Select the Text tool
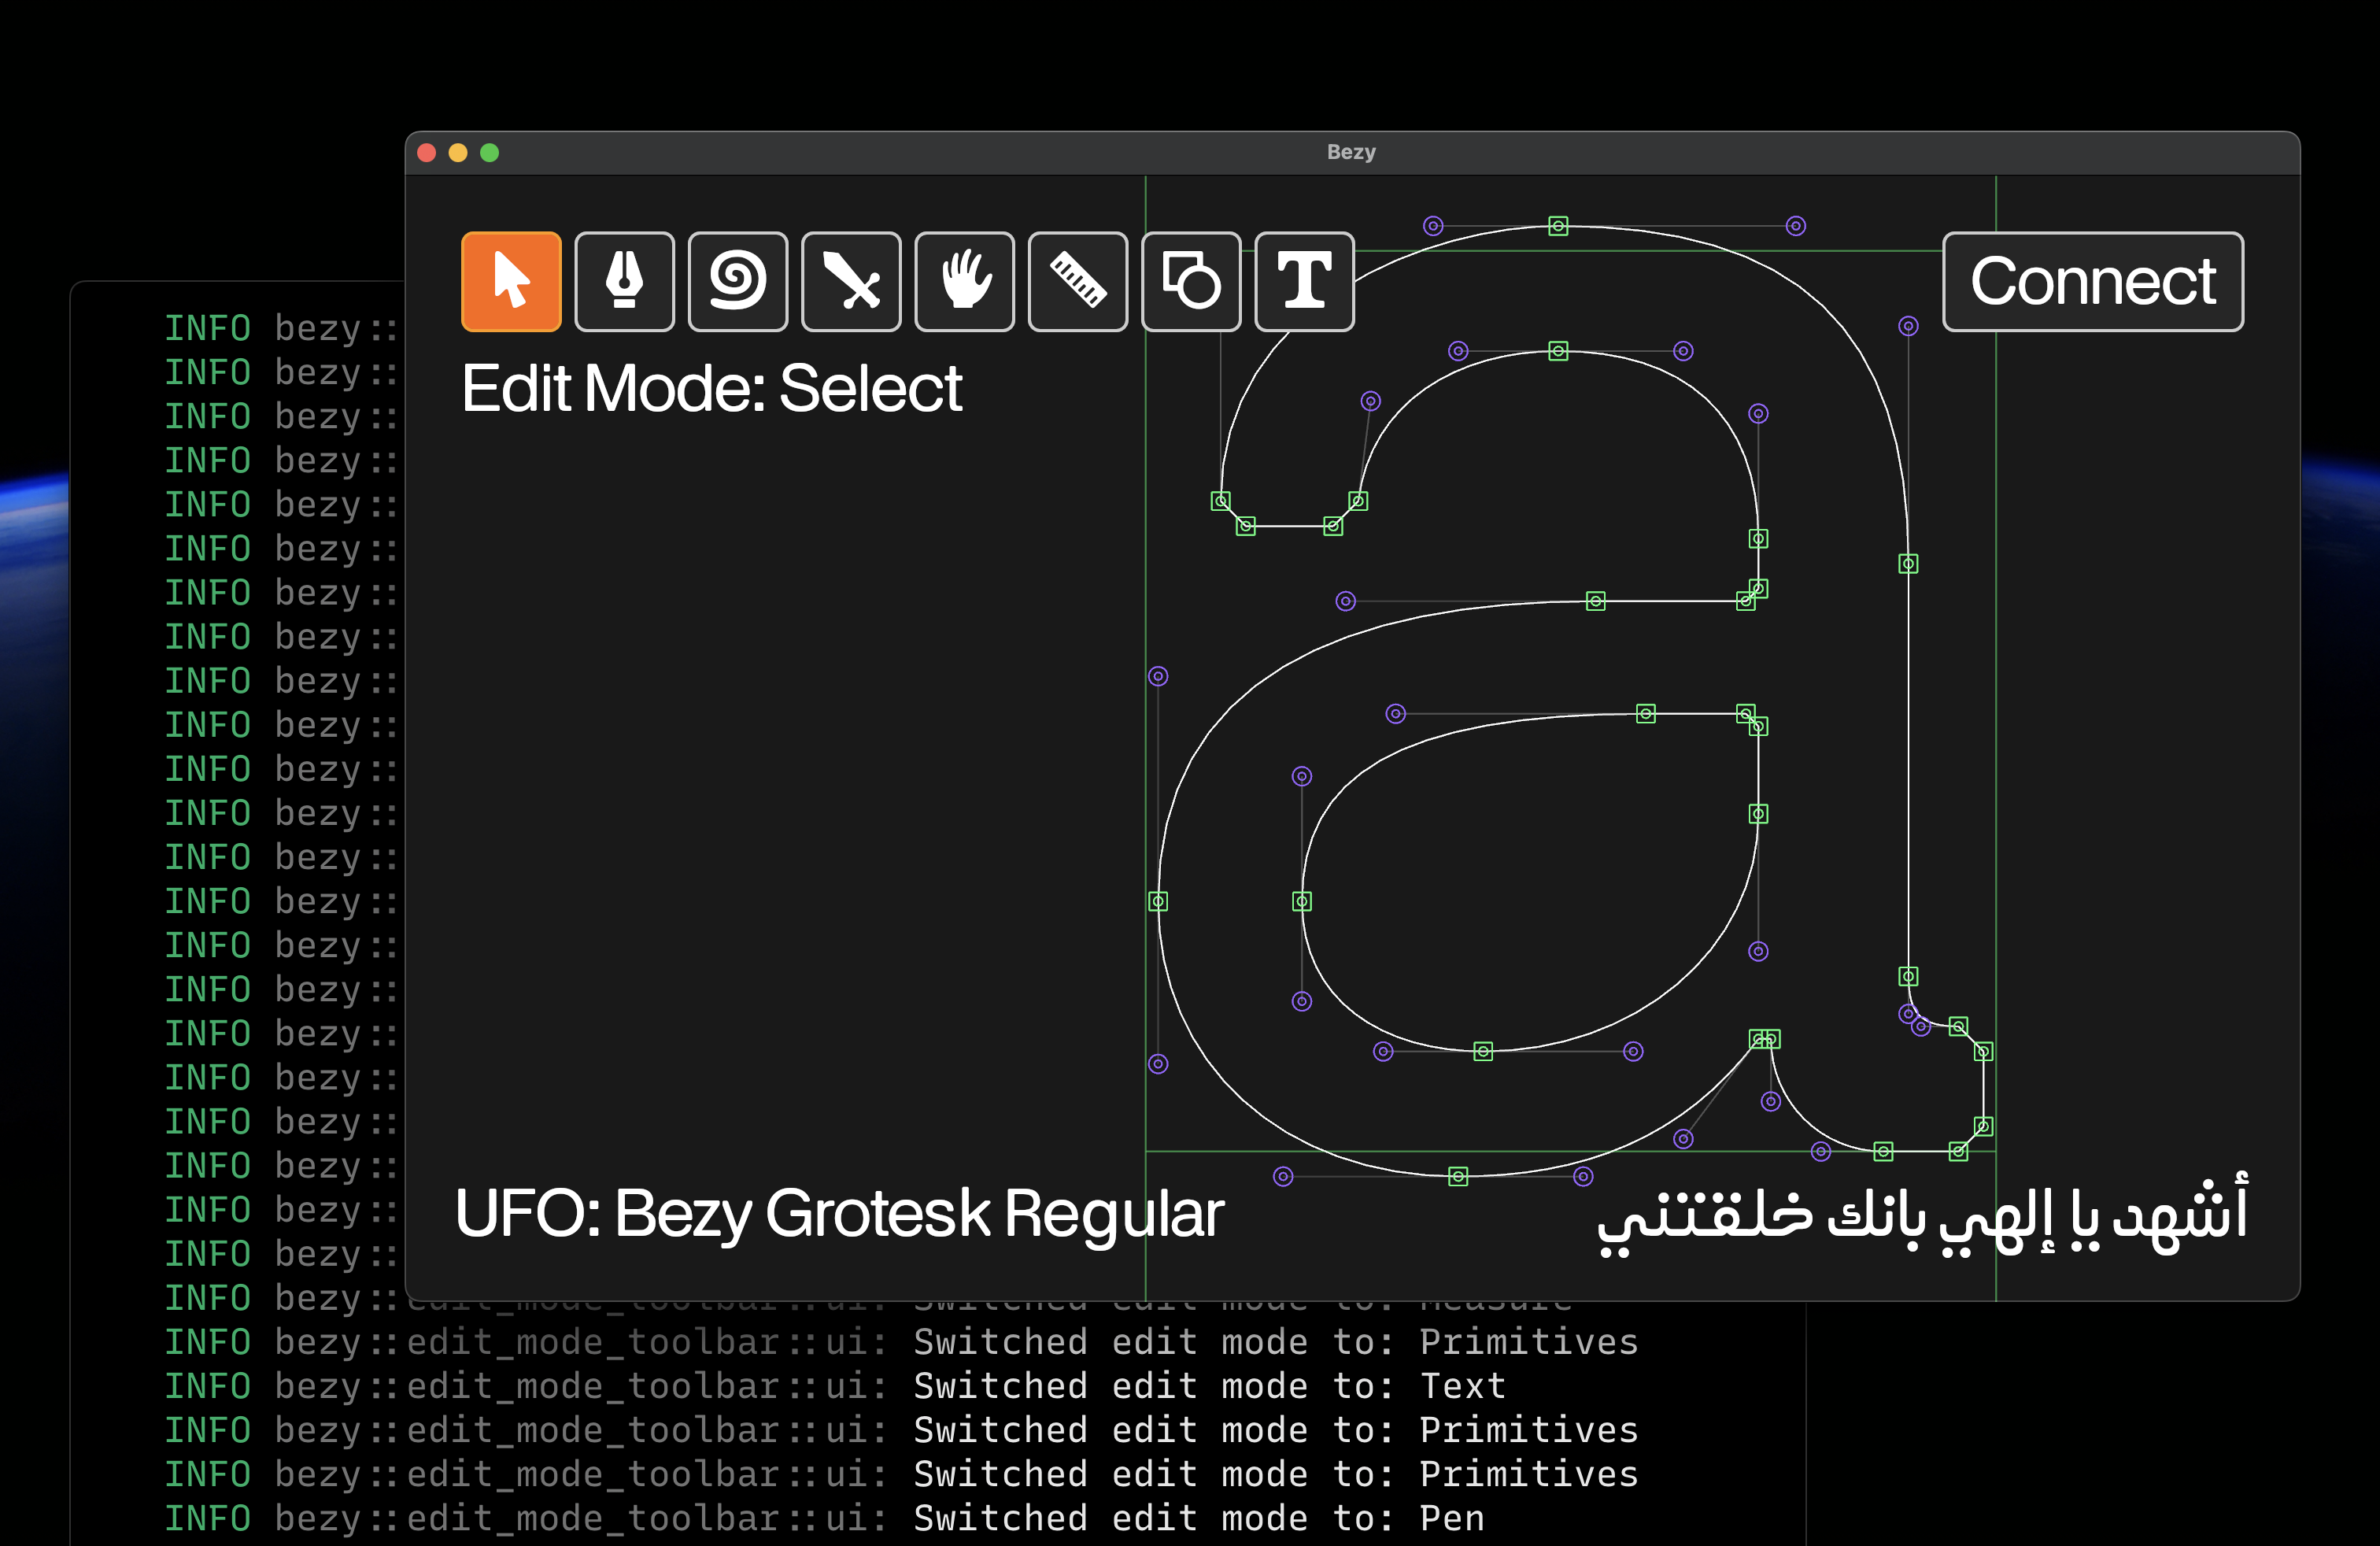Screen dimensions: 2380x1546 1304,281
